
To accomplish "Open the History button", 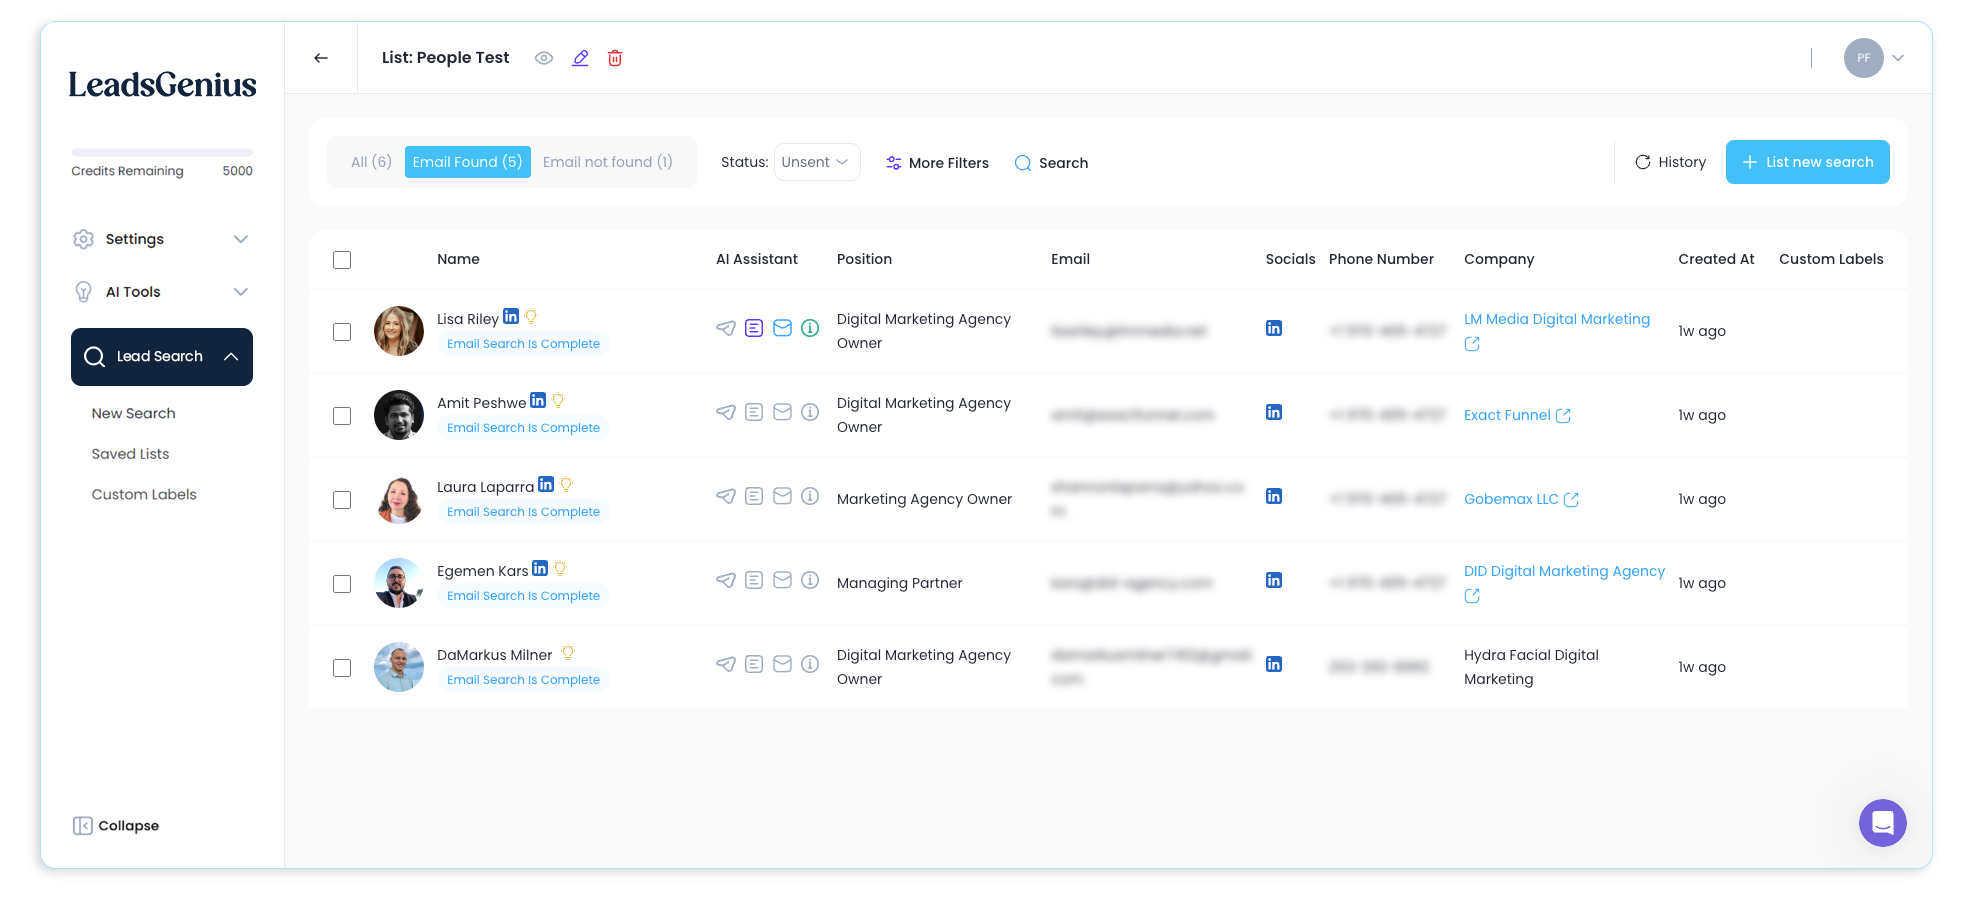I will pos(1670,162).
